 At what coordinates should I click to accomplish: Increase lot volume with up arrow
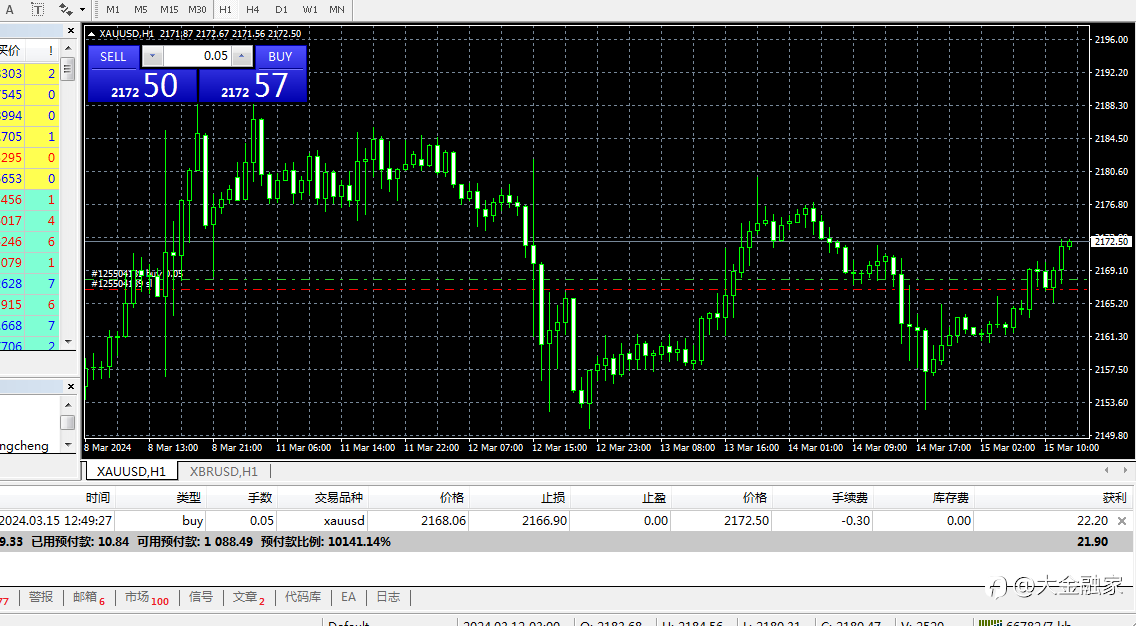click(x=242, y=56)
